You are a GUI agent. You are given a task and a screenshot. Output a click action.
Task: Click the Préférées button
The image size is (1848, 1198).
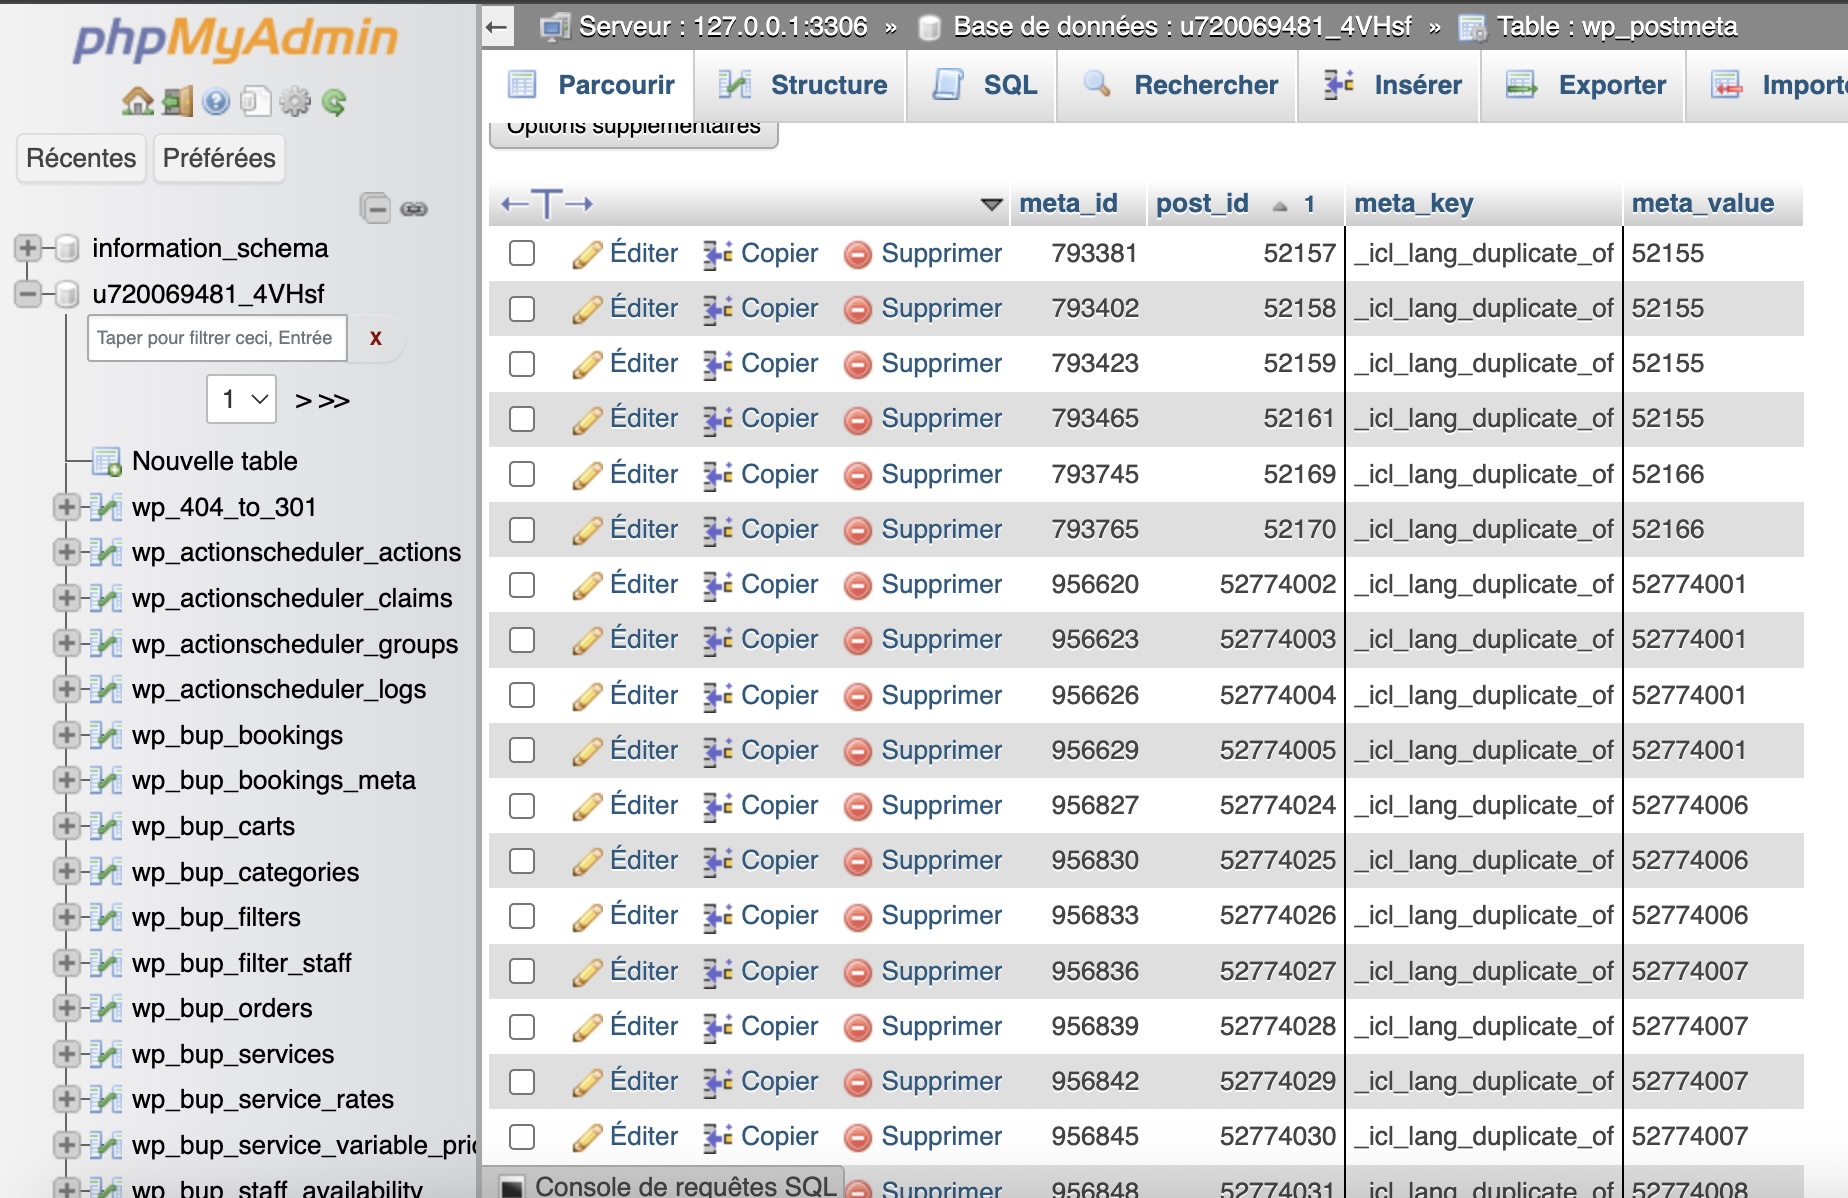pos(219,158)
